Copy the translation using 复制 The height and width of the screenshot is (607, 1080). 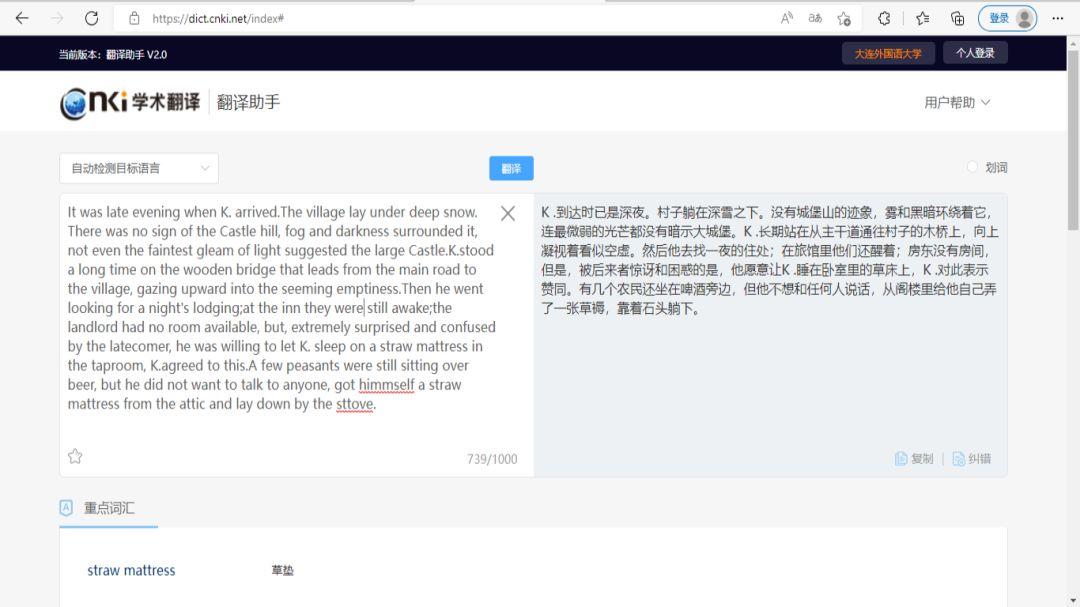pyautogui.click(x=914, y=459)
